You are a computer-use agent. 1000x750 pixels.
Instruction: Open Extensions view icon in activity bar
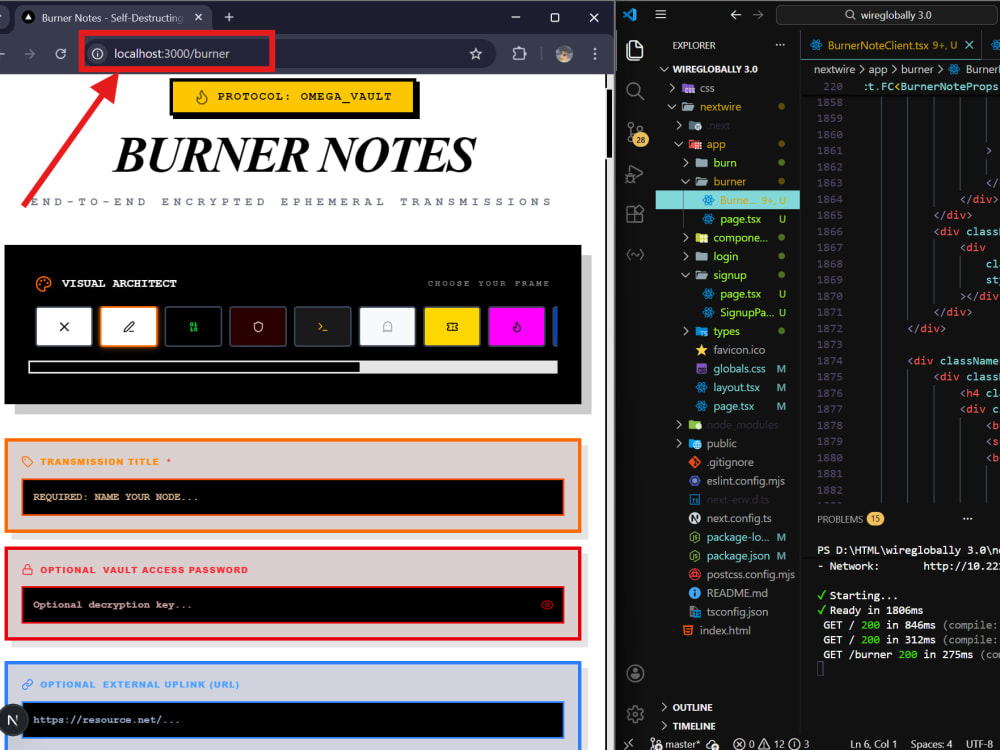click(x=635, y=214)
